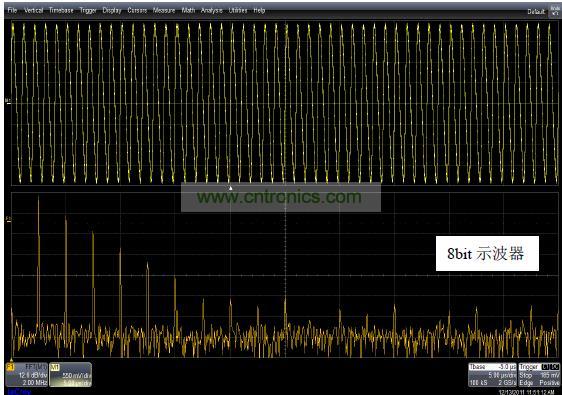Viewport: 562px width, 395px height.
Task: Open the Trigger descriptor box
Action: 539,375
